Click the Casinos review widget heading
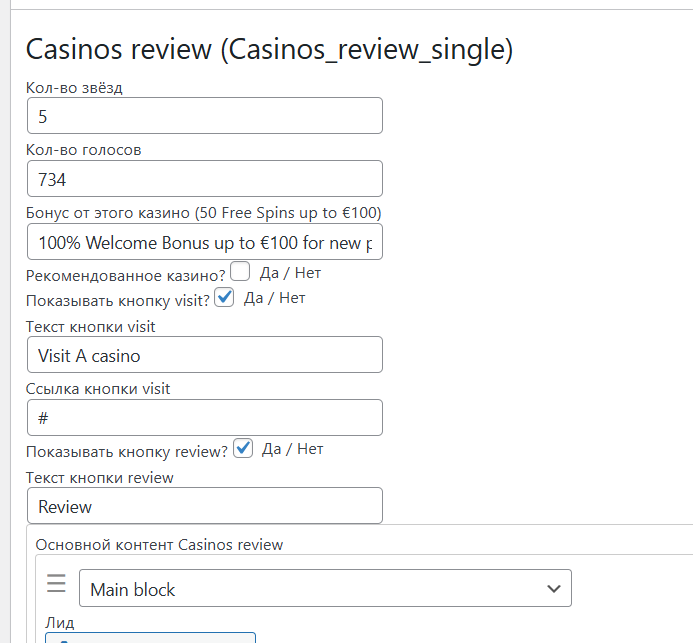 tap(269, 50)
